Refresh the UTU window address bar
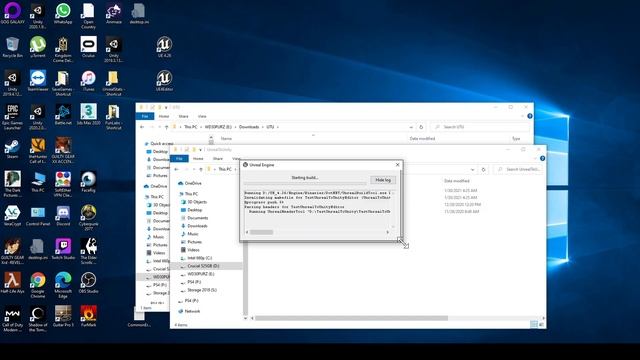 click(421, 127)
